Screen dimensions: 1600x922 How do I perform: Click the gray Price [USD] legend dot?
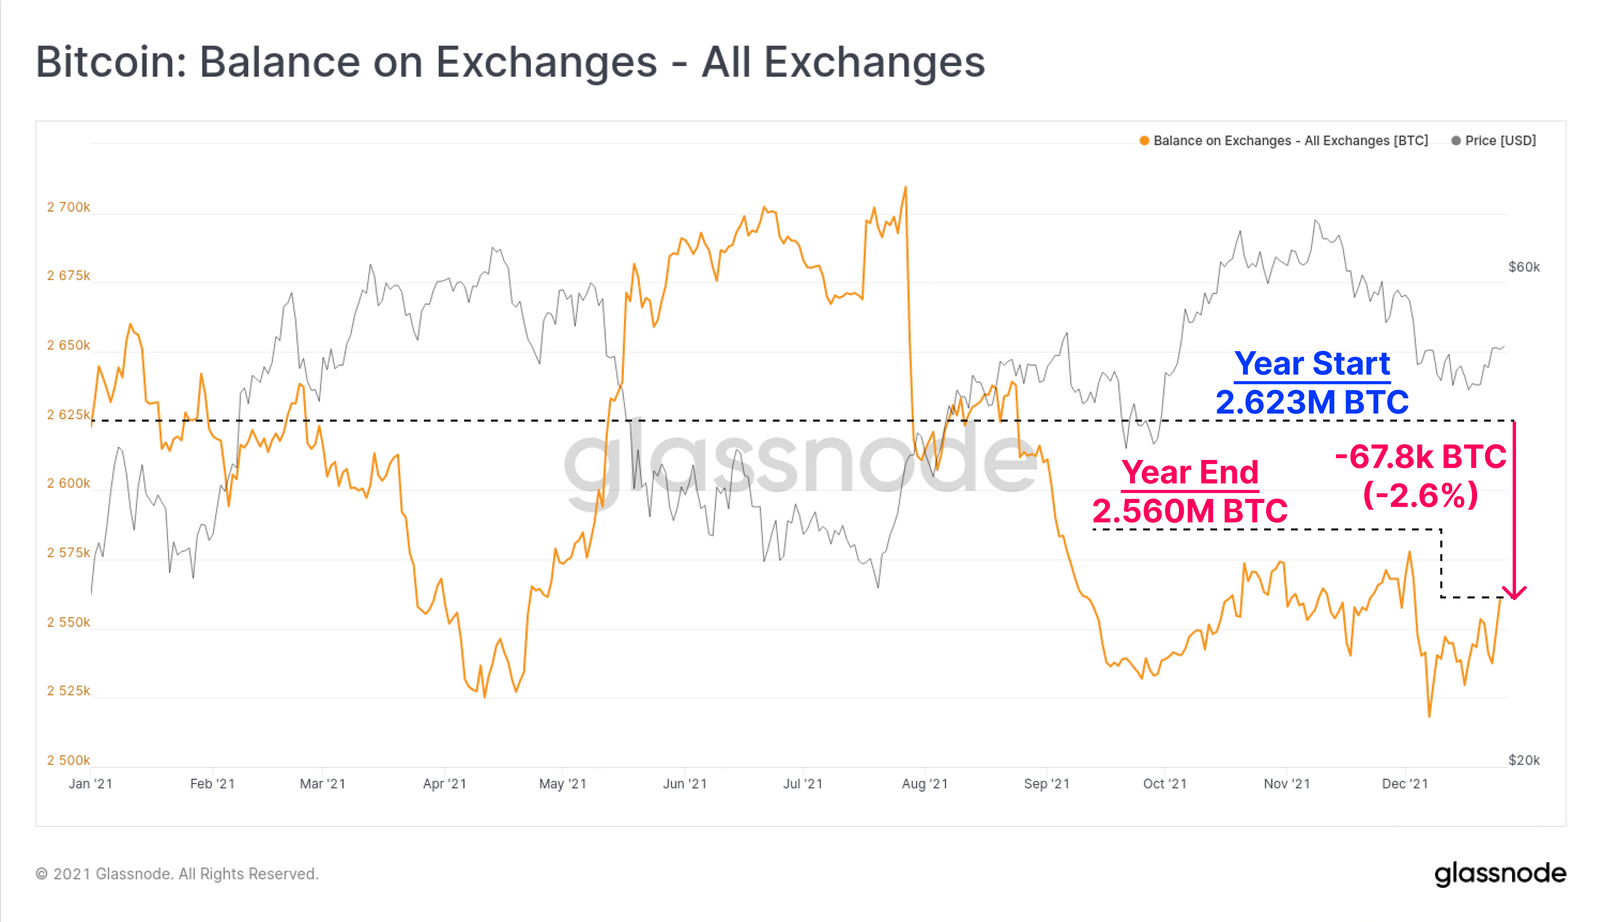tap(1456, 141)
